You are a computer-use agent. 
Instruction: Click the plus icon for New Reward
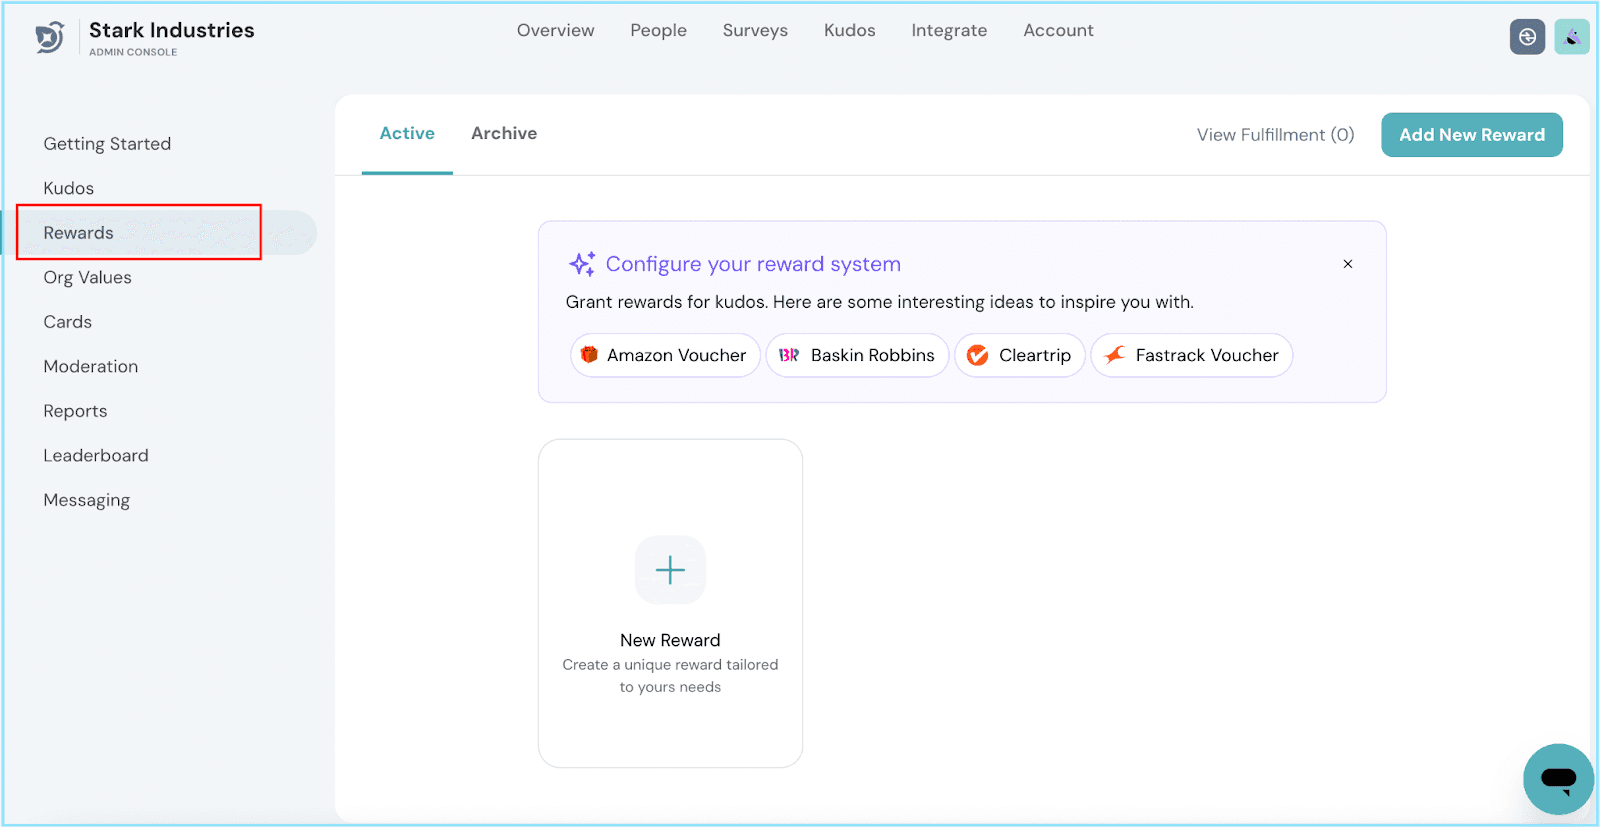(x=670, y=570)
